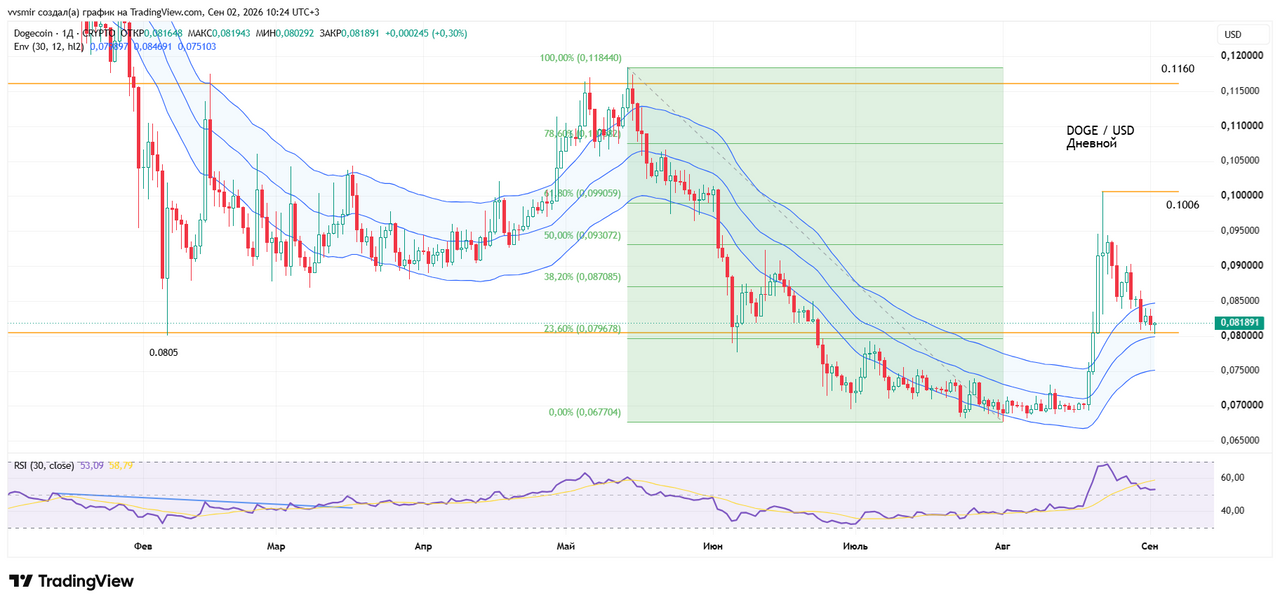Select the USD currency label on price axis
Viewport: 1280px width, 605px height.
tap(1232, 34)
